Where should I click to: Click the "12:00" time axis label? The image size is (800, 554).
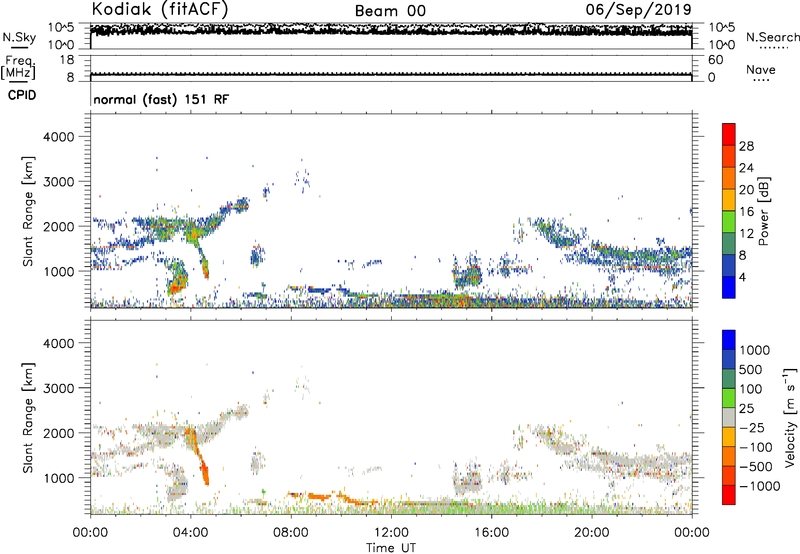click(391, 533)
